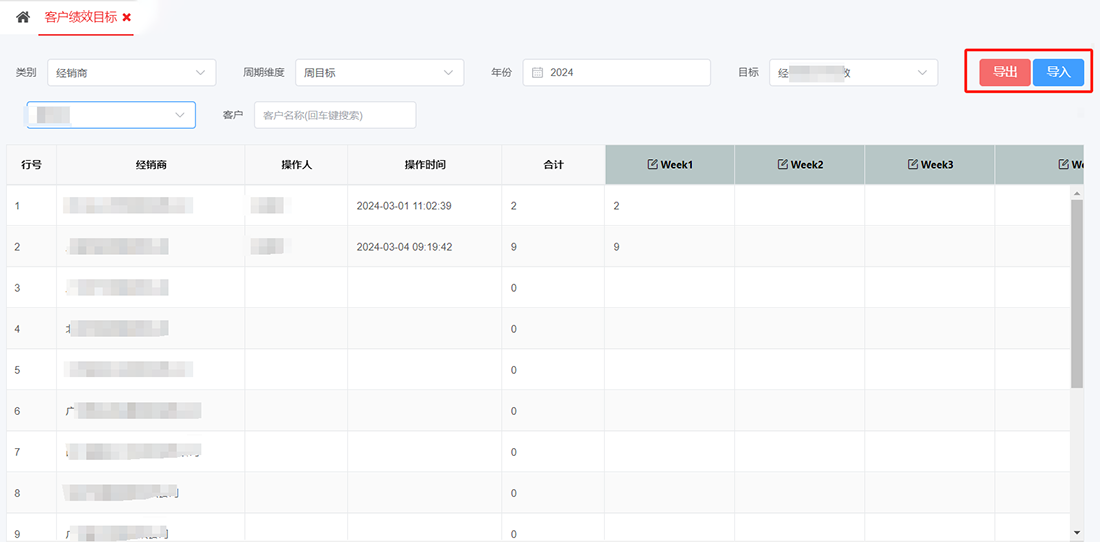This screenshot has width=1100, height=542.
Task: Click the edit icon beside Week3 header
Action: click(x=913, y=164)
